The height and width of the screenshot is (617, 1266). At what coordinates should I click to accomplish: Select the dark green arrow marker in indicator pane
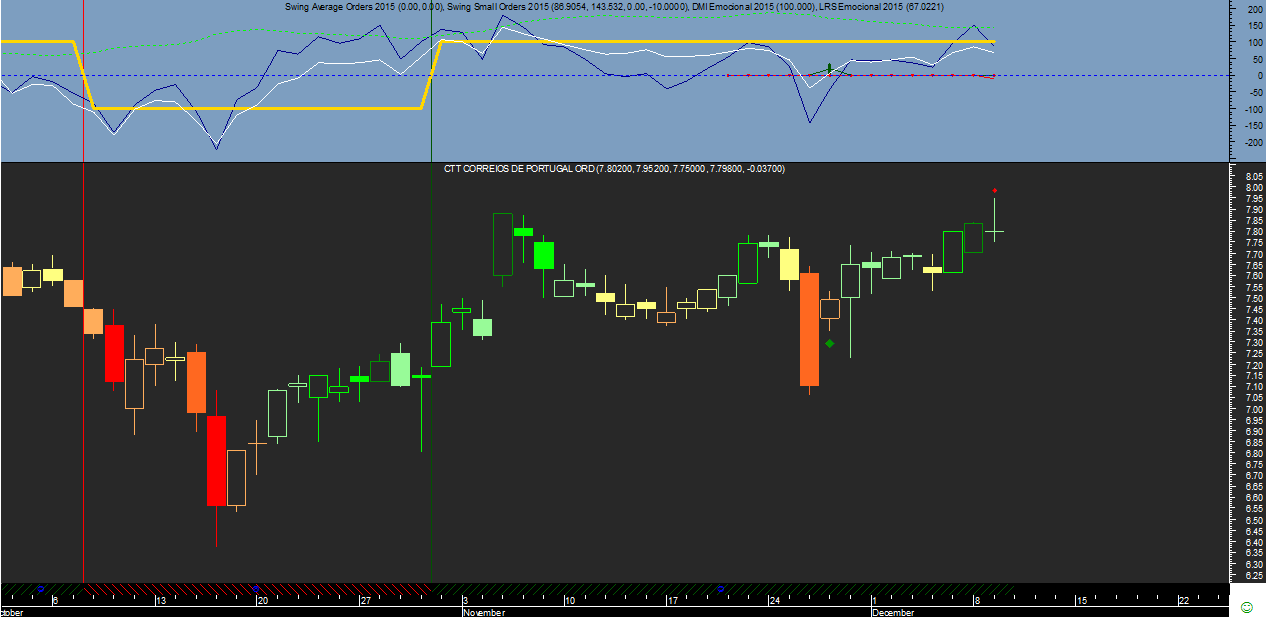click(829, 68)
